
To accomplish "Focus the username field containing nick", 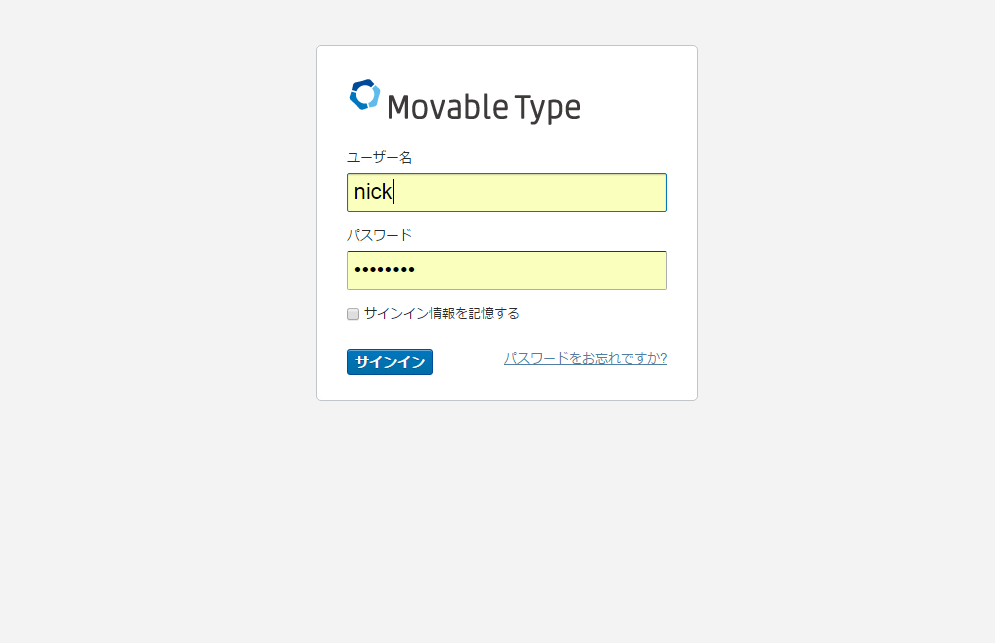I will (507, 192).
